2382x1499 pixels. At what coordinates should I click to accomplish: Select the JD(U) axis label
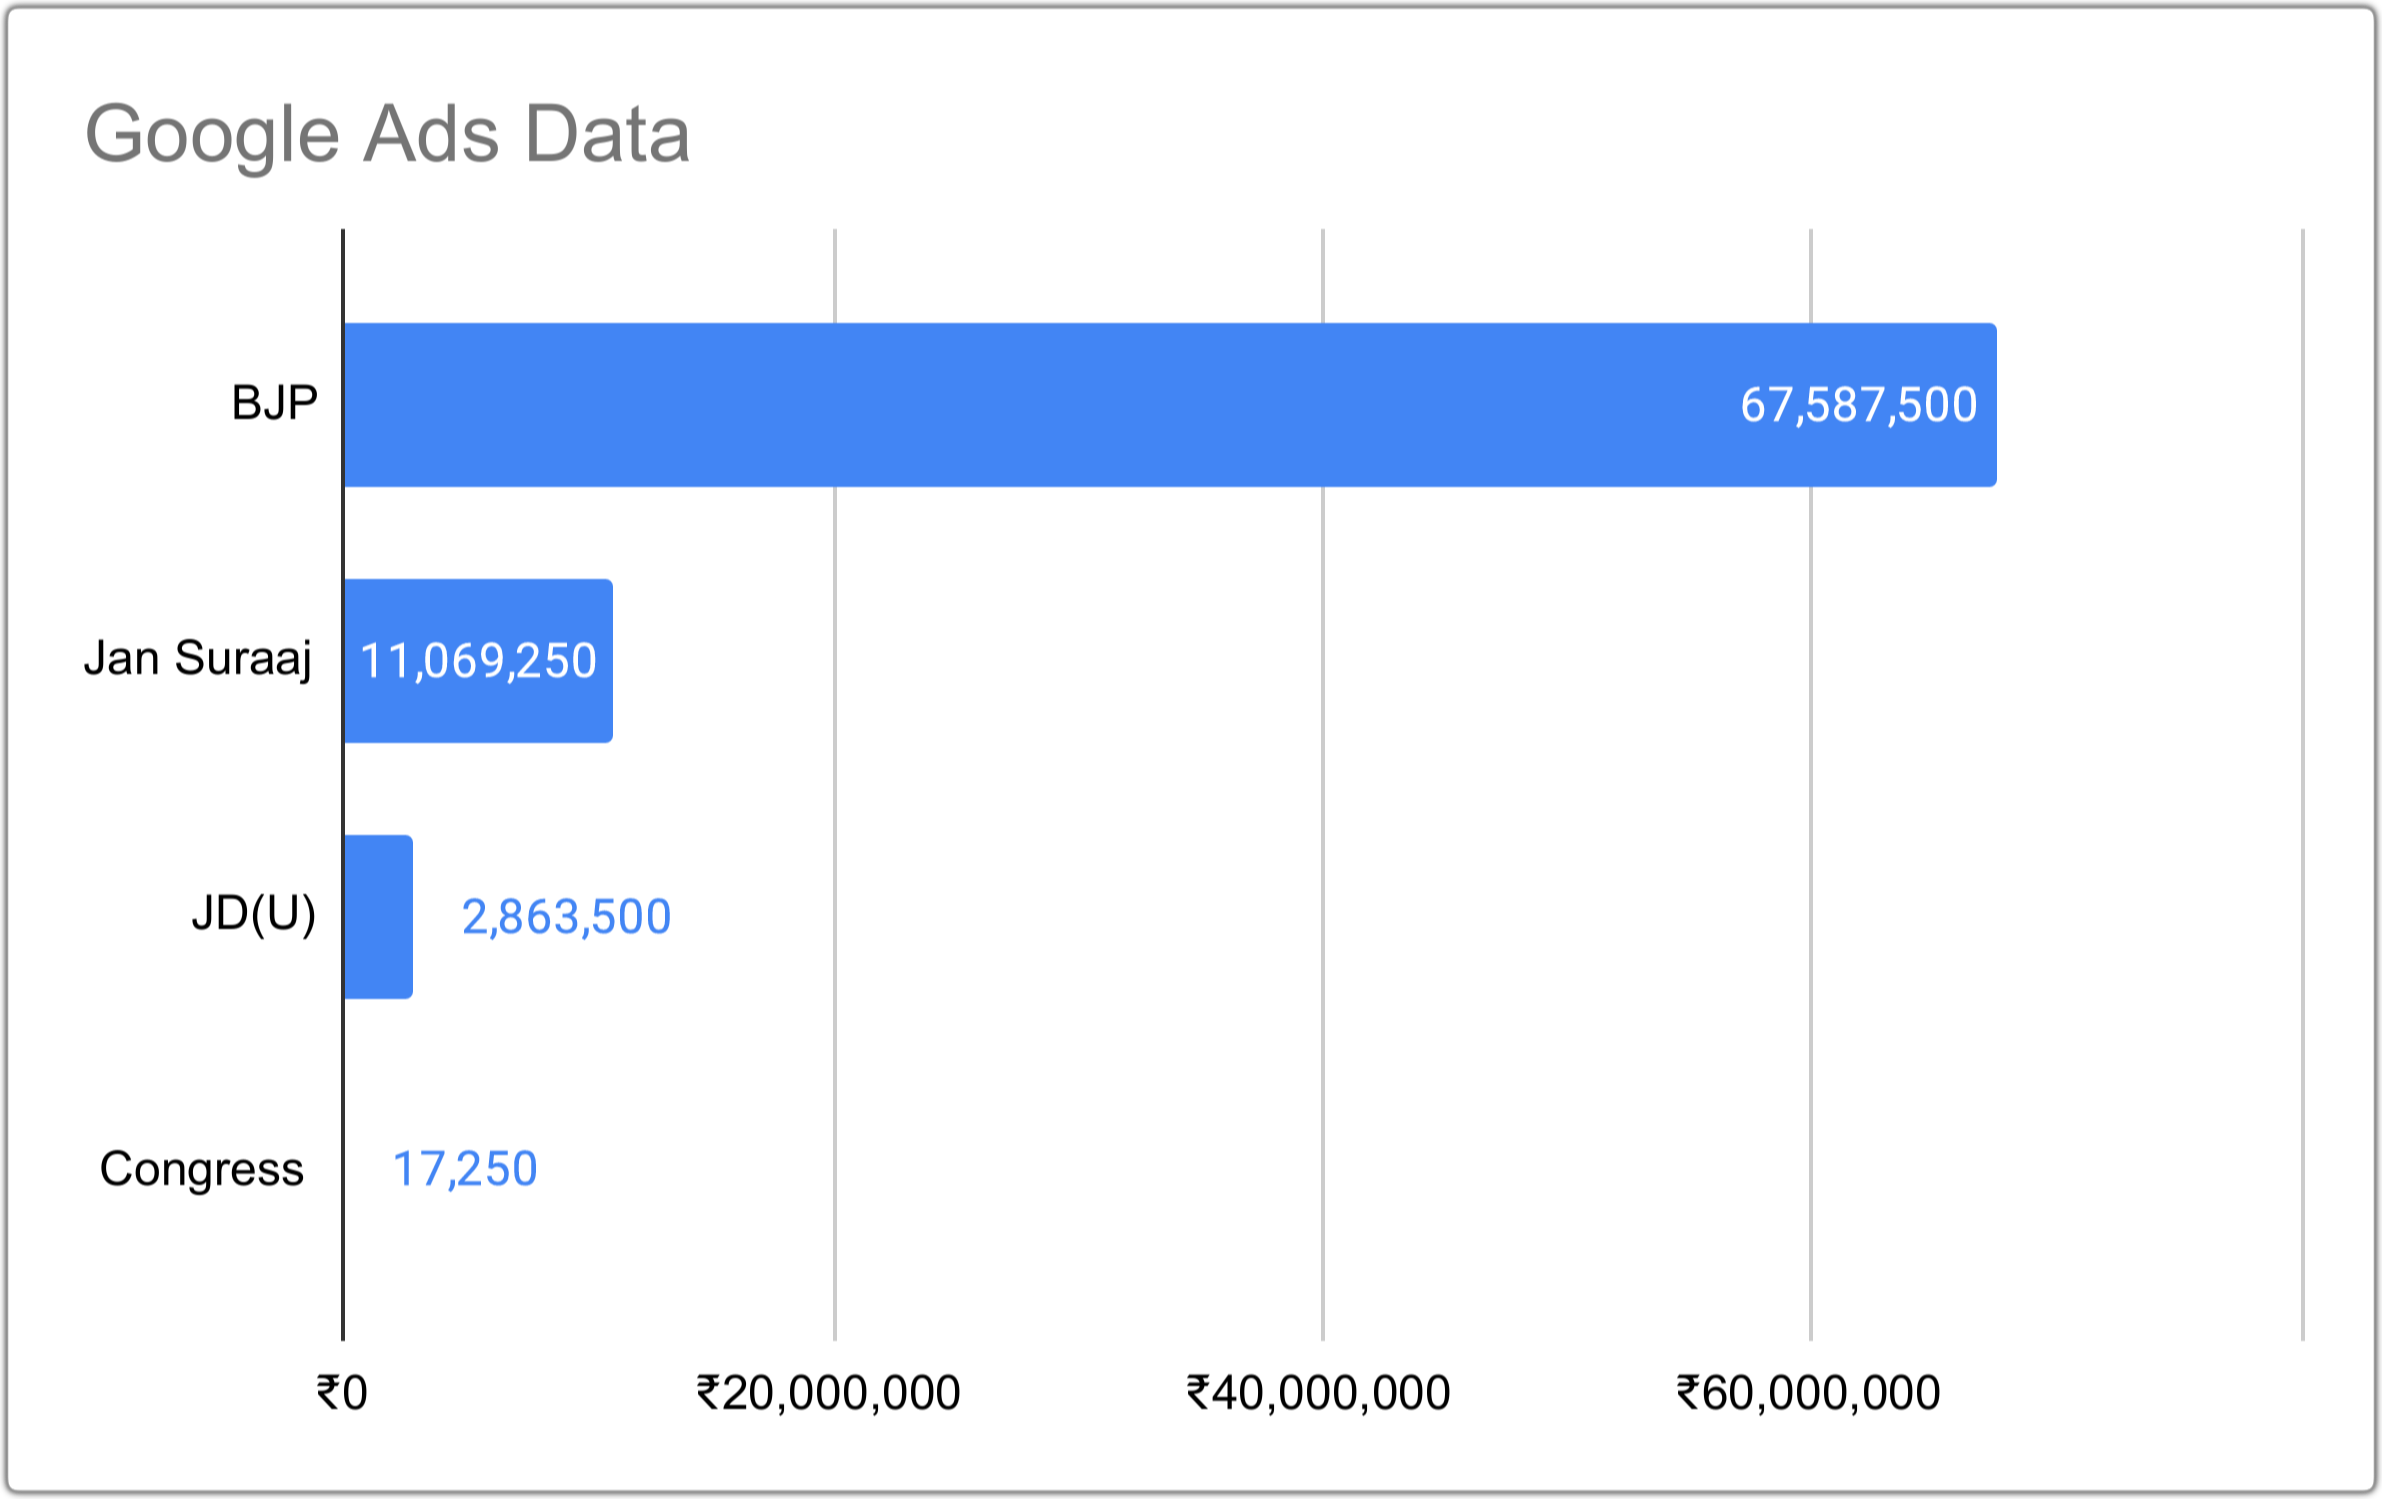[x=253, y=913]
